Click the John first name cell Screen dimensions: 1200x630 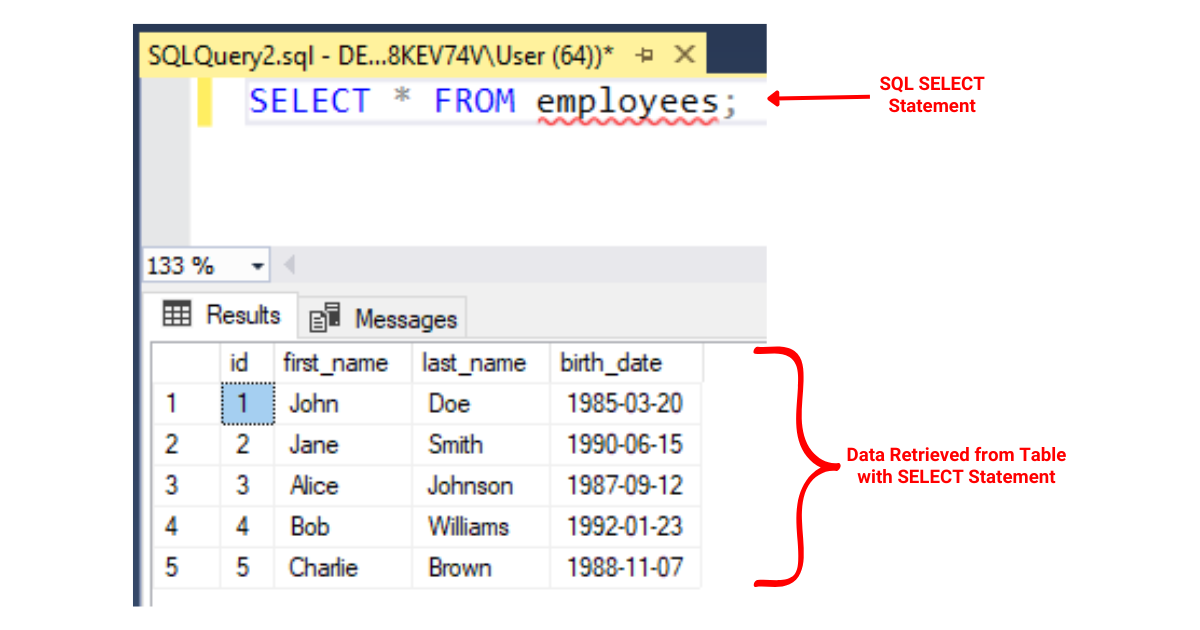[344, 404]
